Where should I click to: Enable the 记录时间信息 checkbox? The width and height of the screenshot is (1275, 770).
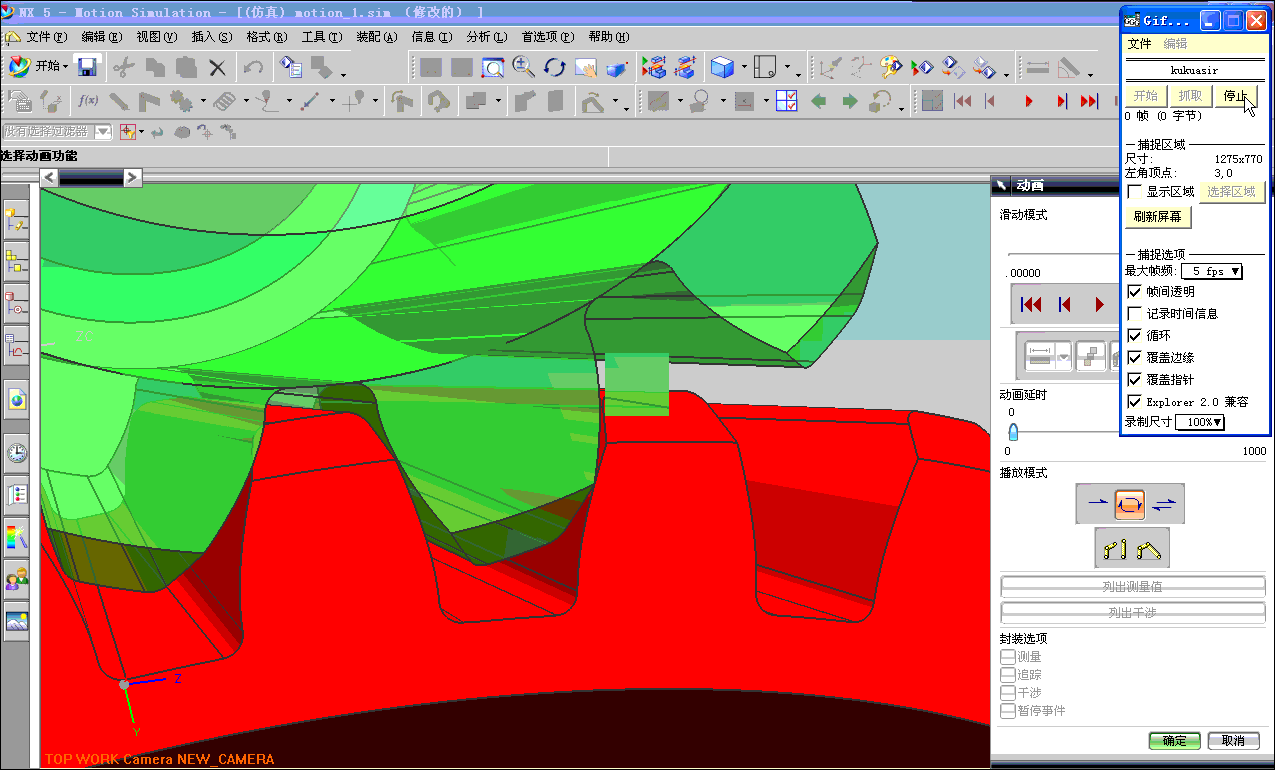[x=1135, y=314]
